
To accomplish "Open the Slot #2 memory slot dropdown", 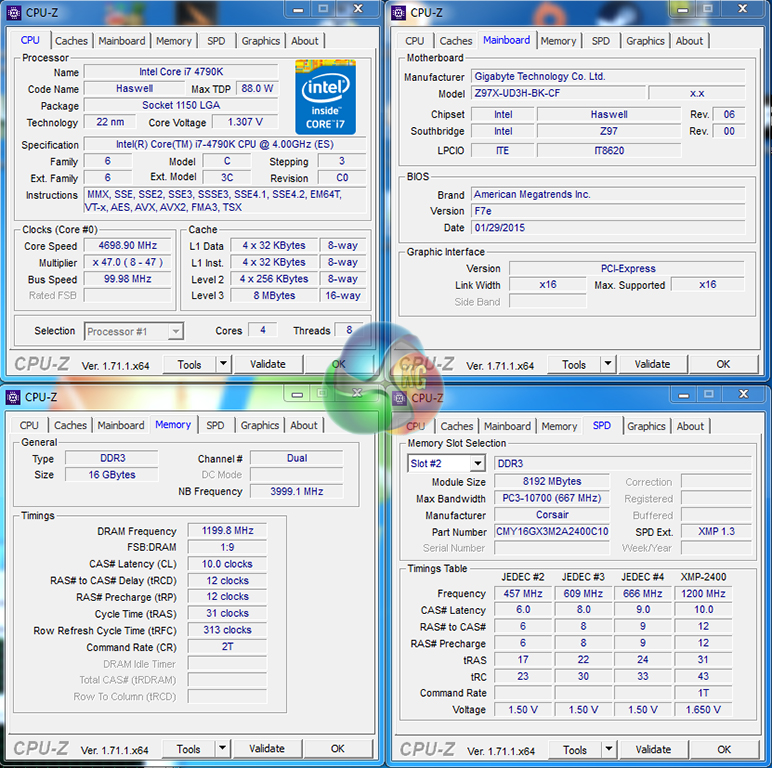I will (x=477, y=464).
